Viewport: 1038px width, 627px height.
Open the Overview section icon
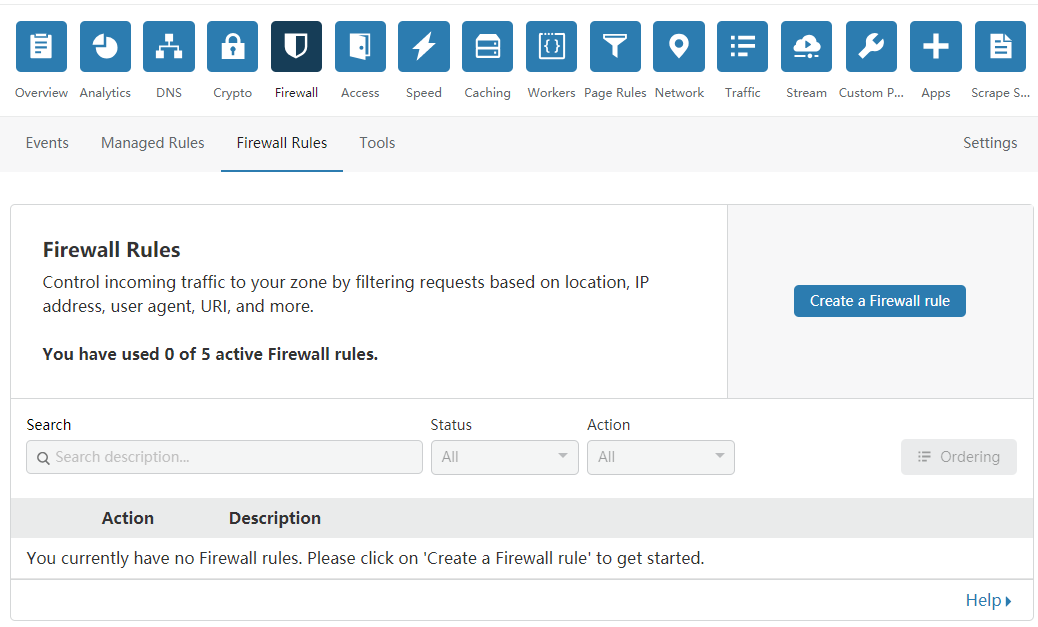41,46
